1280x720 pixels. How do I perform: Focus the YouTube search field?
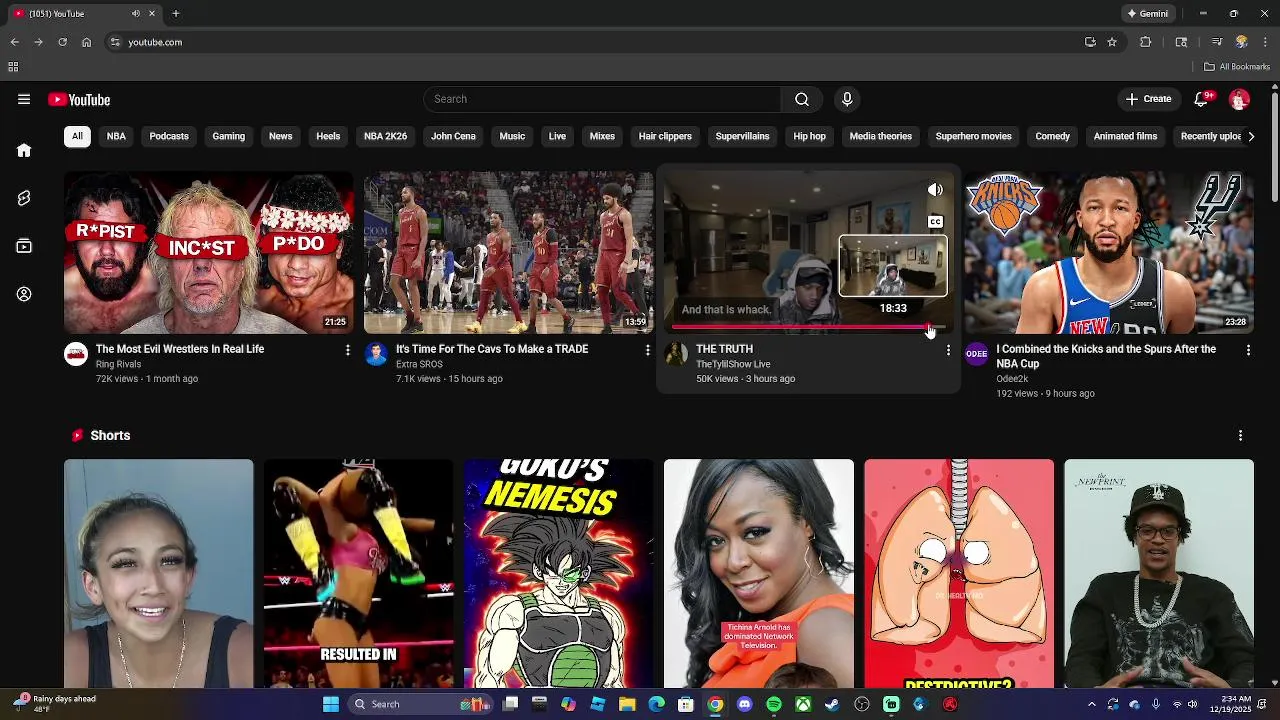[x=602, y=99]
